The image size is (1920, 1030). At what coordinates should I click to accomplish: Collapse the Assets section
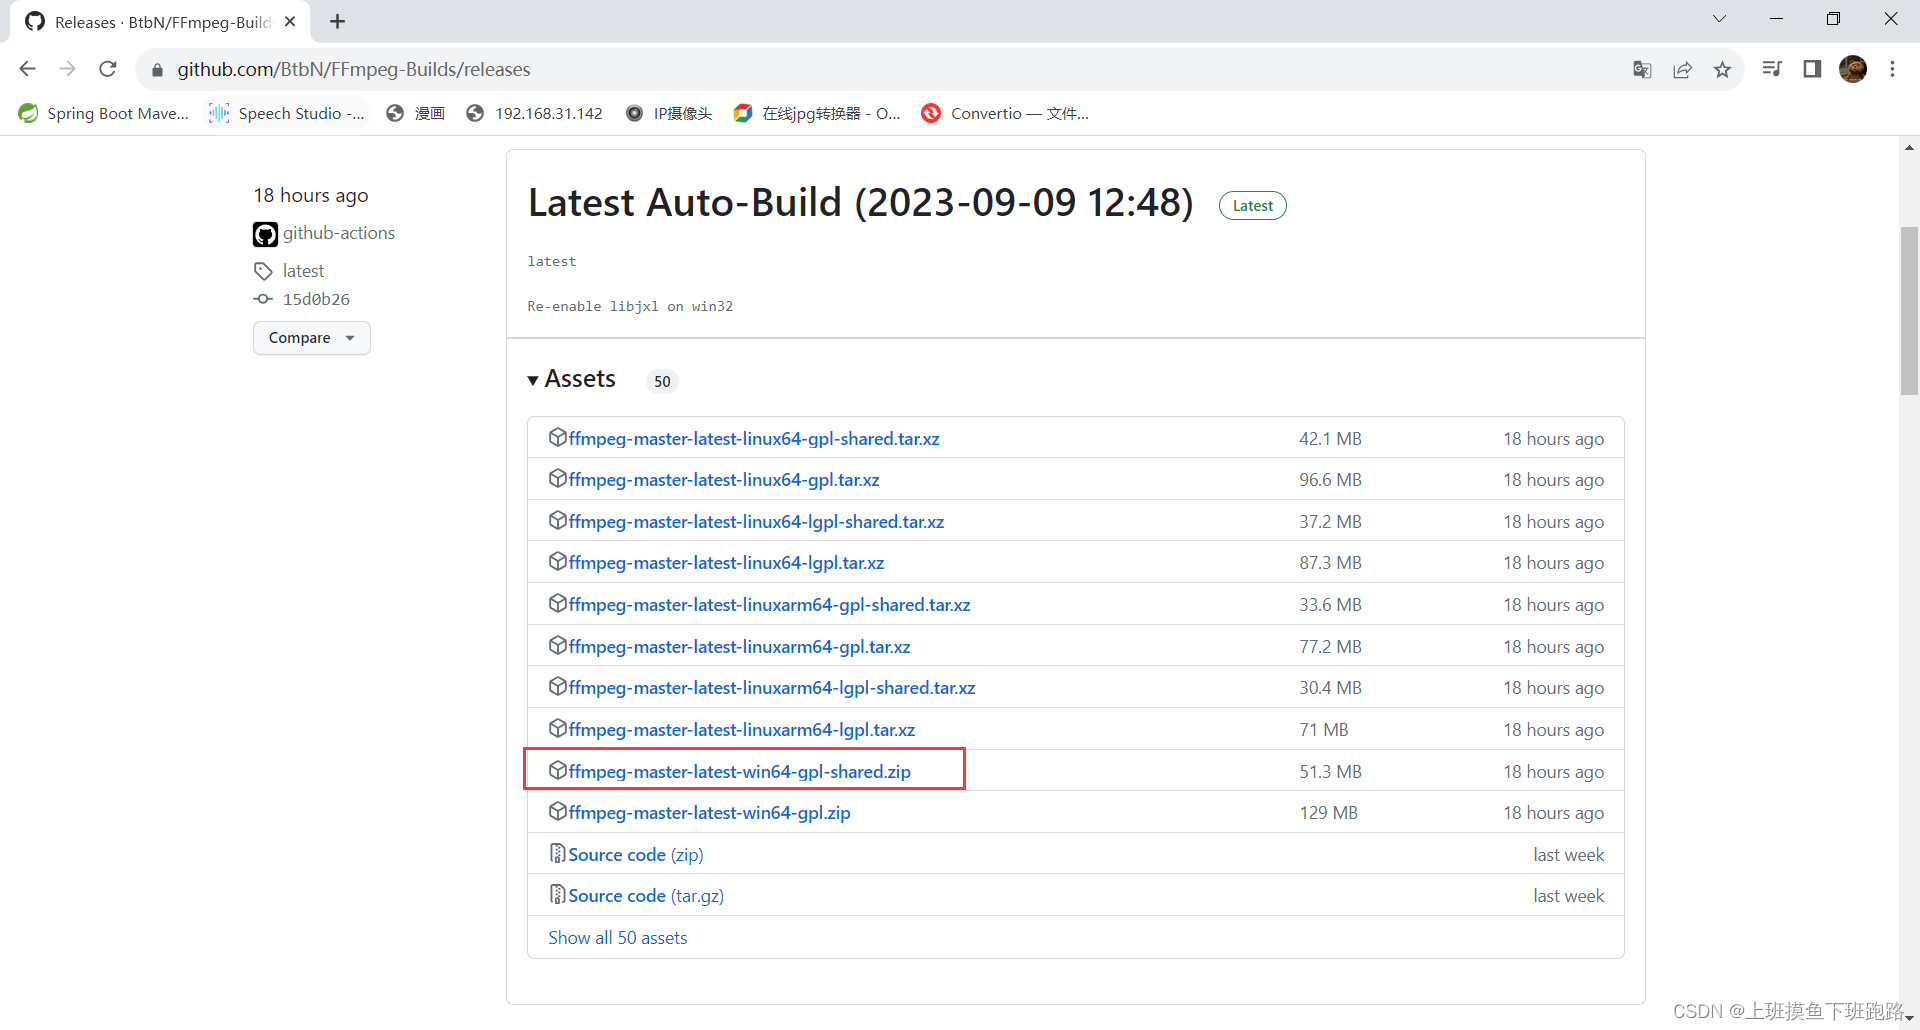point(572,379)
